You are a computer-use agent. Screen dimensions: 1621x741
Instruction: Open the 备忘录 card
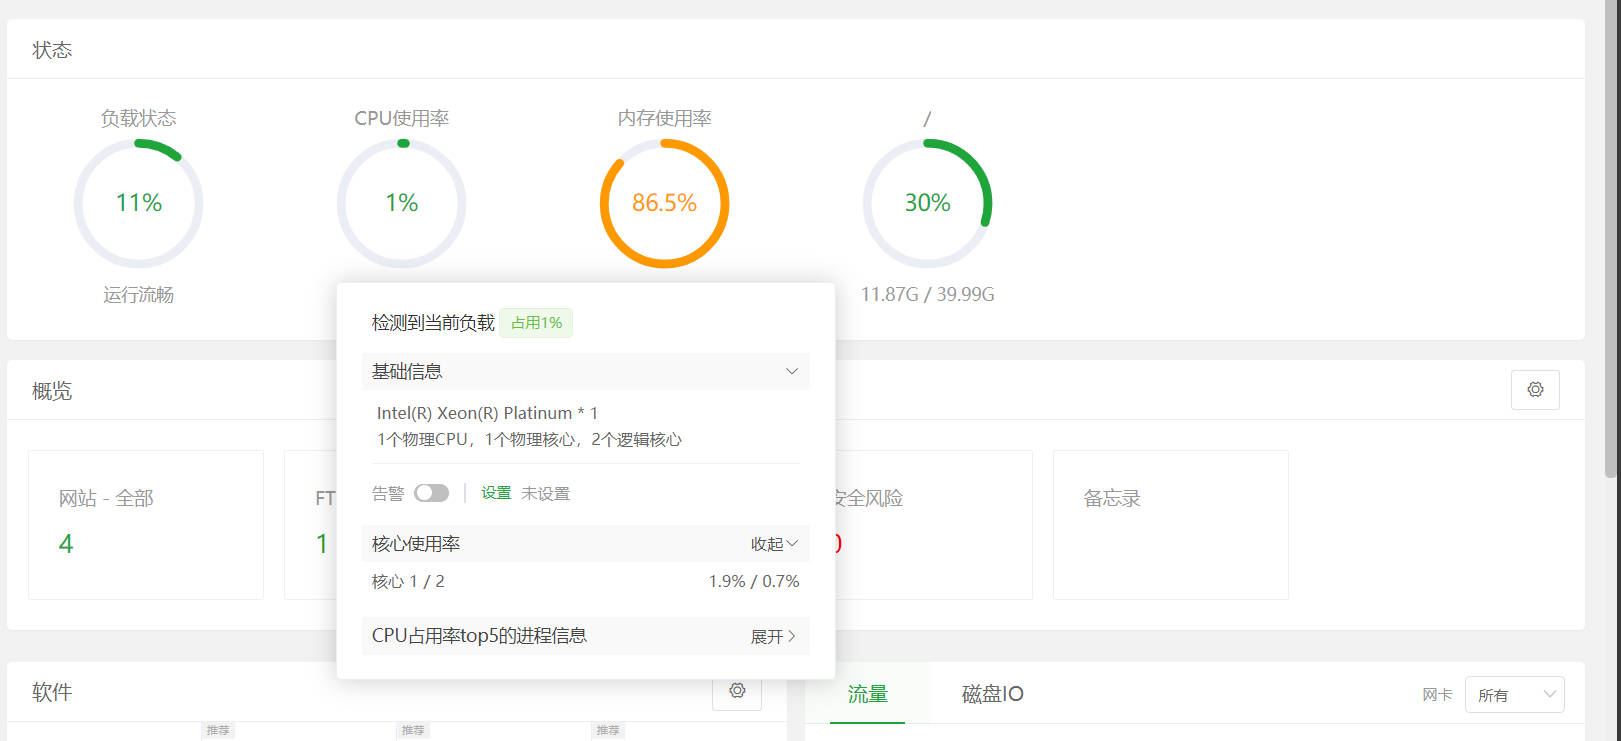1170,524
